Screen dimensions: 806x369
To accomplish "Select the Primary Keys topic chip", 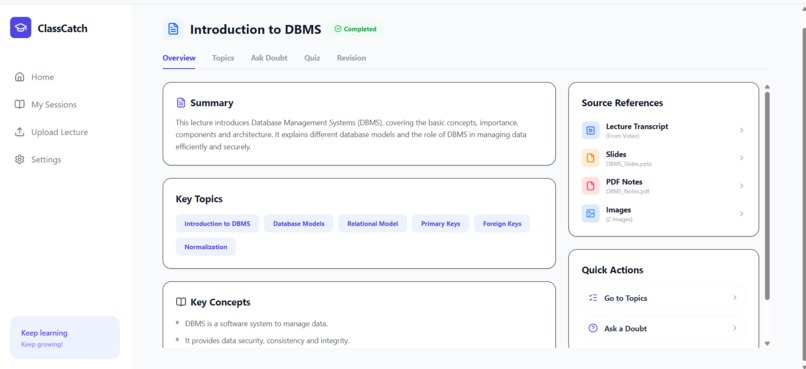I will pos(441,224).
